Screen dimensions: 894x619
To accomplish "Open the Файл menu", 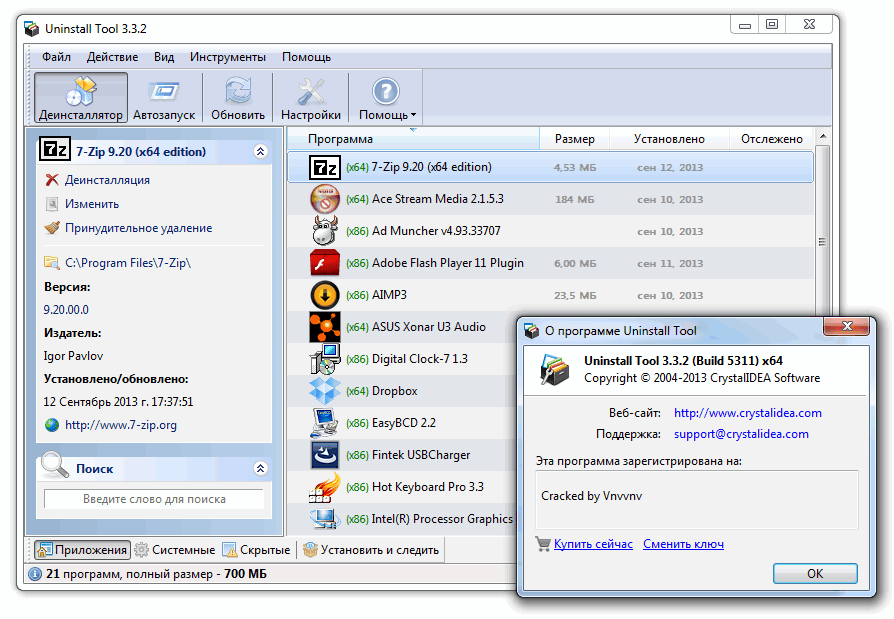I will (x=56, y=57).
